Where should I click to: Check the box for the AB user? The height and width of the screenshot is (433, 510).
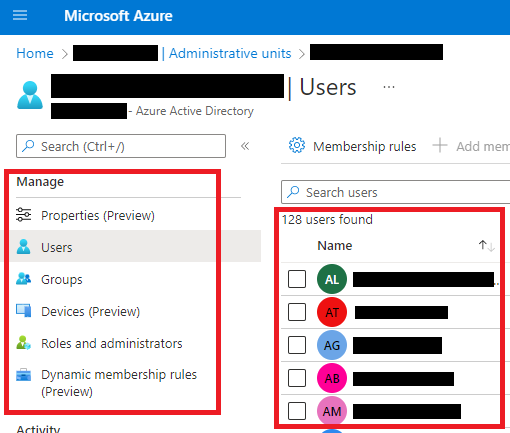pos(297,378)
